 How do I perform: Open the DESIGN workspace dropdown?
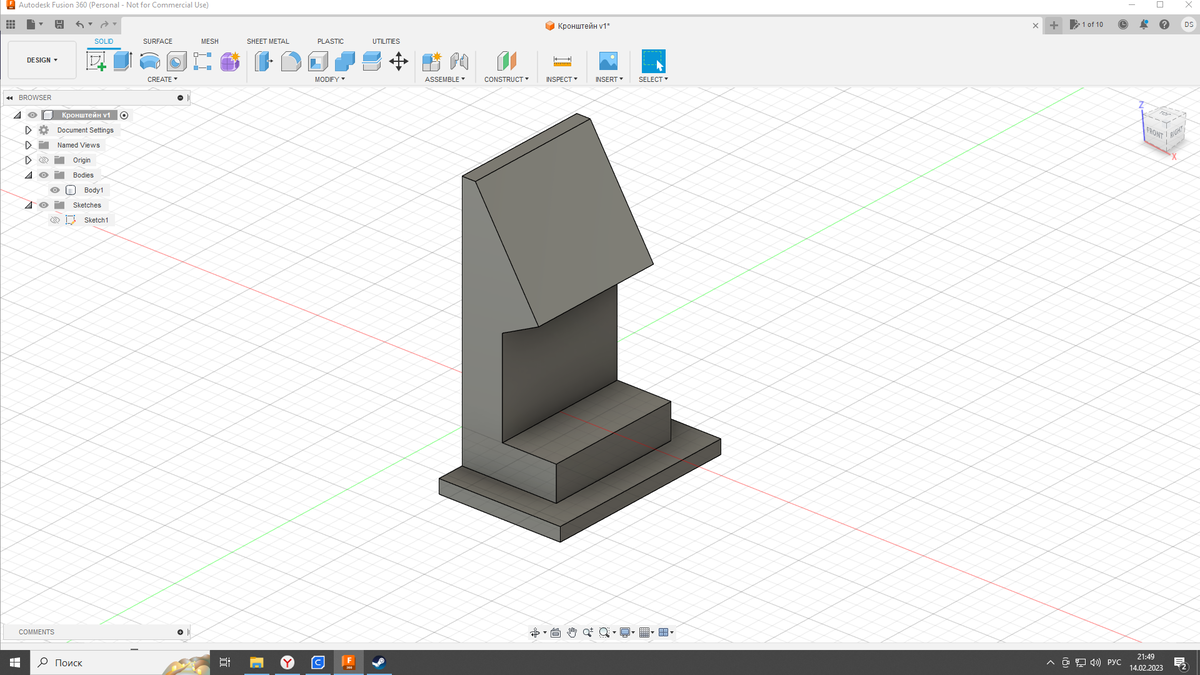pos(42,60)
